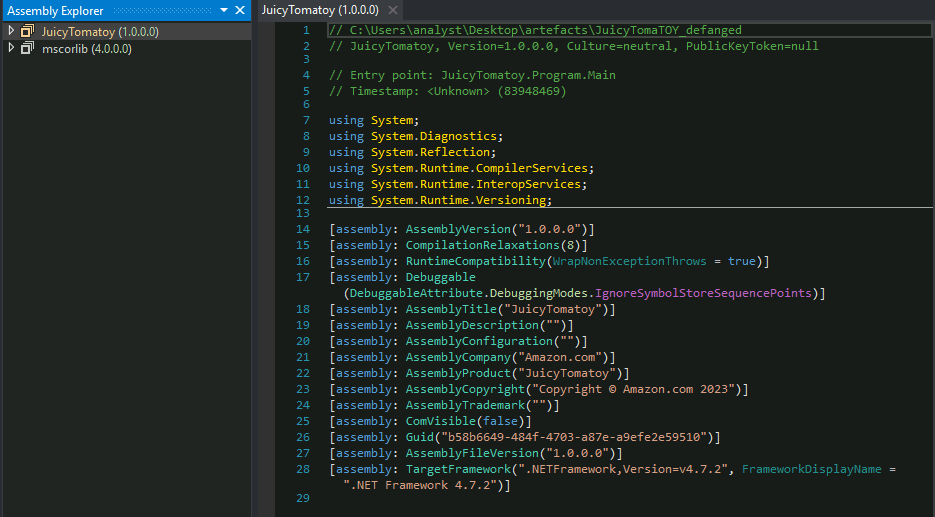The image size is (935, 517).
Task: Click the CompilationRelaxations attribute
Action: click(x=482, y=246)
